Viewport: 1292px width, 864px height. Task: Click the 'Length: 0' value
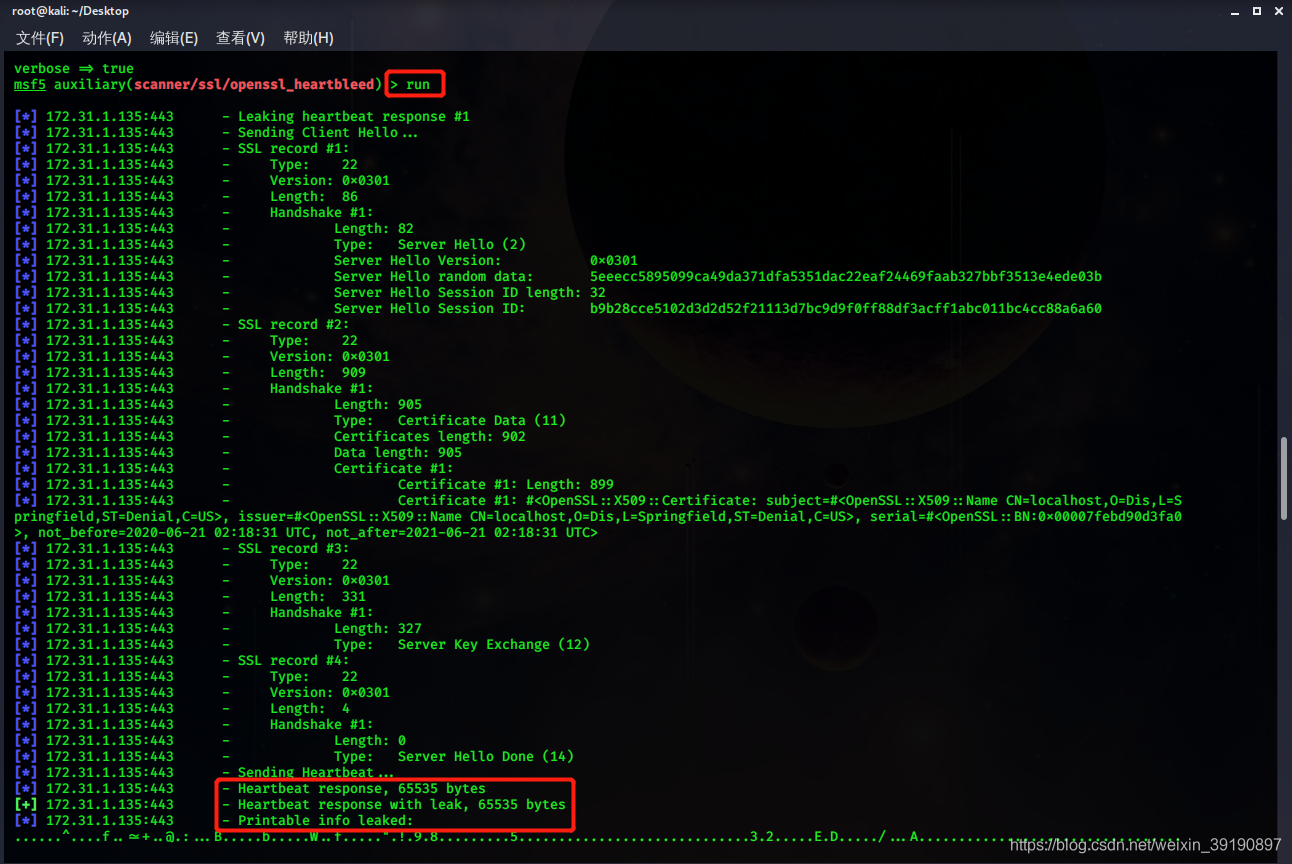coord(370,741)
